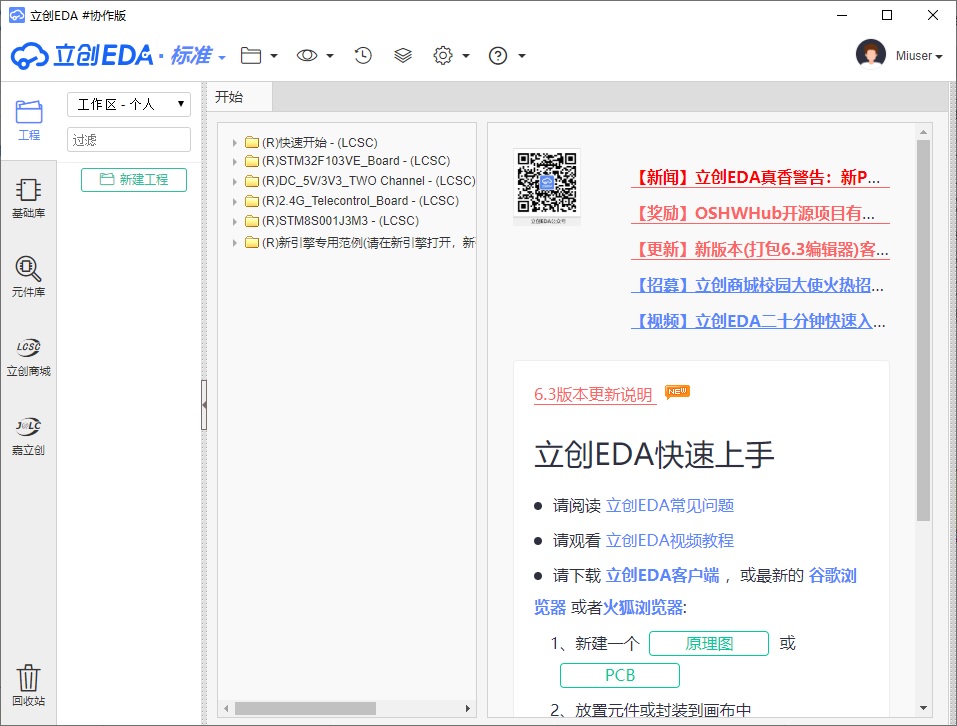Open the 回收站 recycle bin
Image resolution: width=957 pixels, height=726 pixels.
pos(28,685)
